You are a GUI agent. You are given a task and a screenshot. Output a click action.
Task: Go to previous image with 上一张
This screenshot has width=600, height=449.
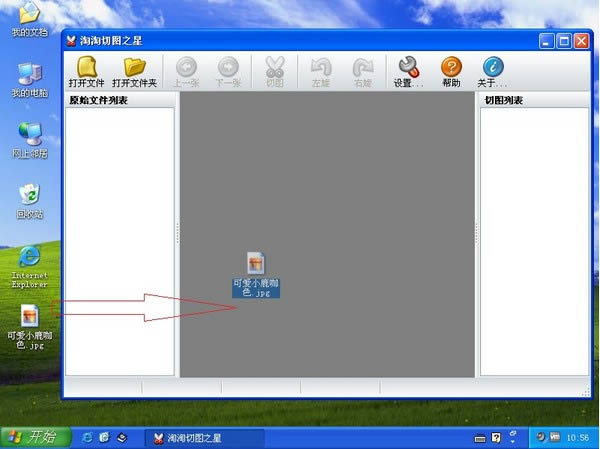coord(186,72)
